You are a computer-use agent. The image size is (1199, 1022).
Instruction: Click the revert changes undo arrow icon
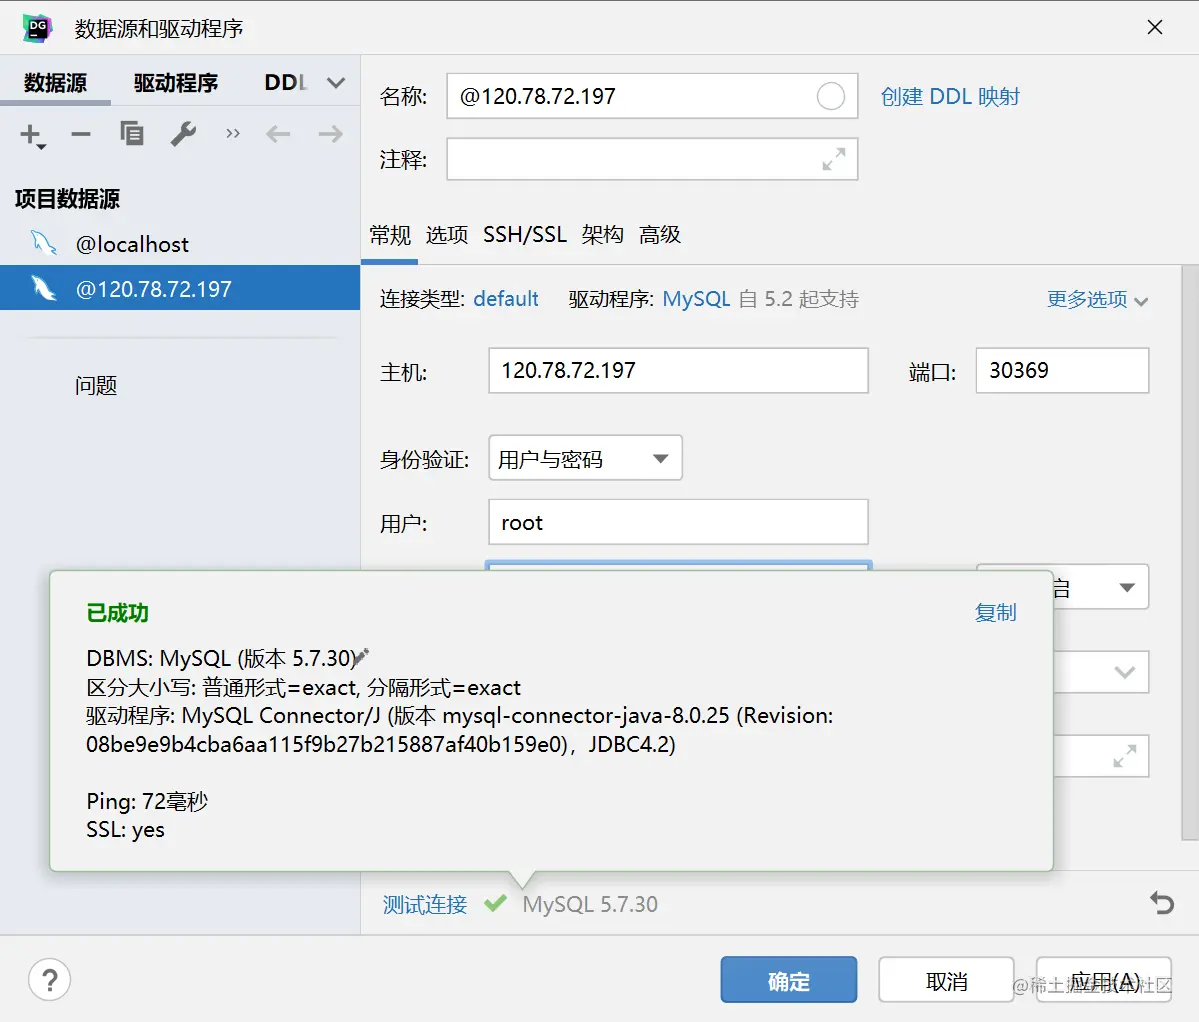click(1162, 904)
